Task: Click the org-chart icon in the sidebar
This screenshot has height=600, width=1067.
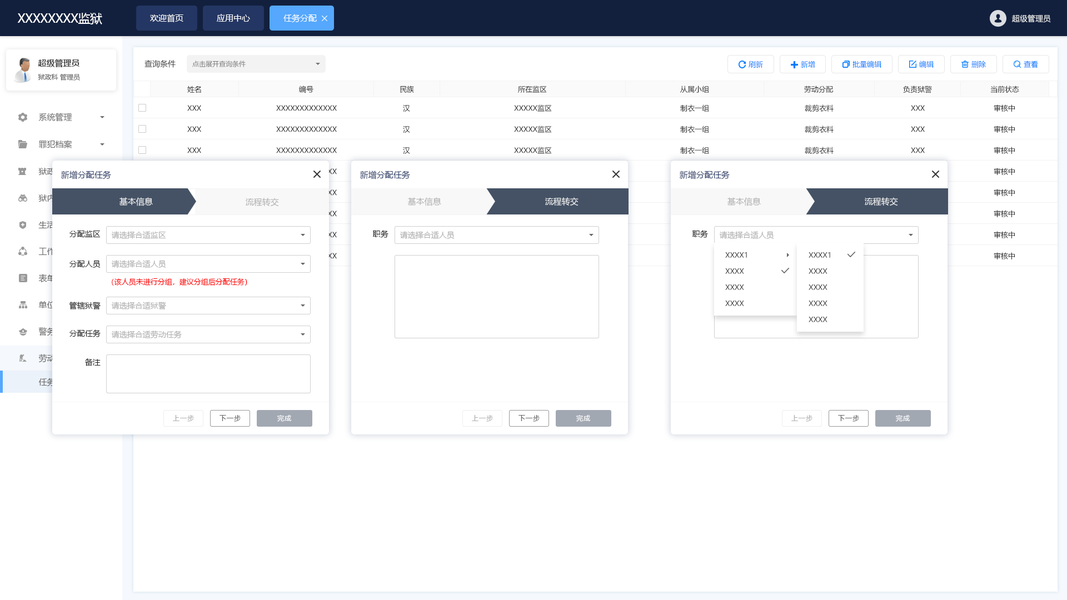Action: [22, 305]
